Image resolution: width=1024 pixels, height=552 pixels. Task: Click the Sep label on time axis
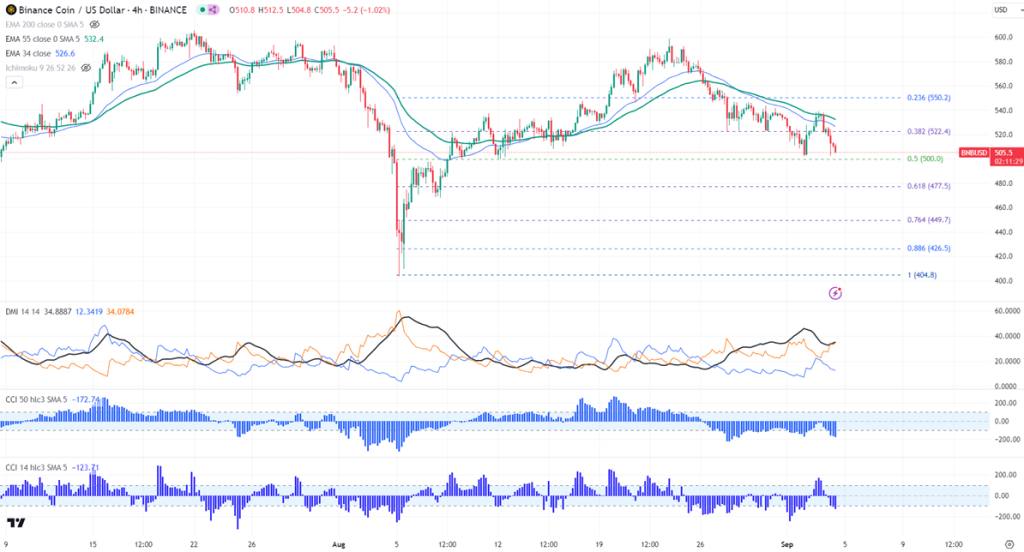point(788,544)
